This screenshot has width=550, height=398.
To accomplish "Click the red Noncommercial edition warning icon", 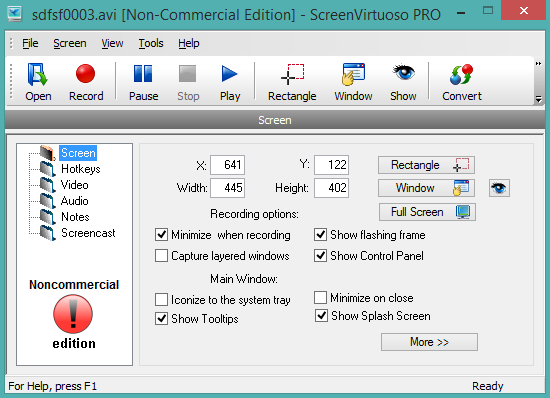I will coord(73,314).
